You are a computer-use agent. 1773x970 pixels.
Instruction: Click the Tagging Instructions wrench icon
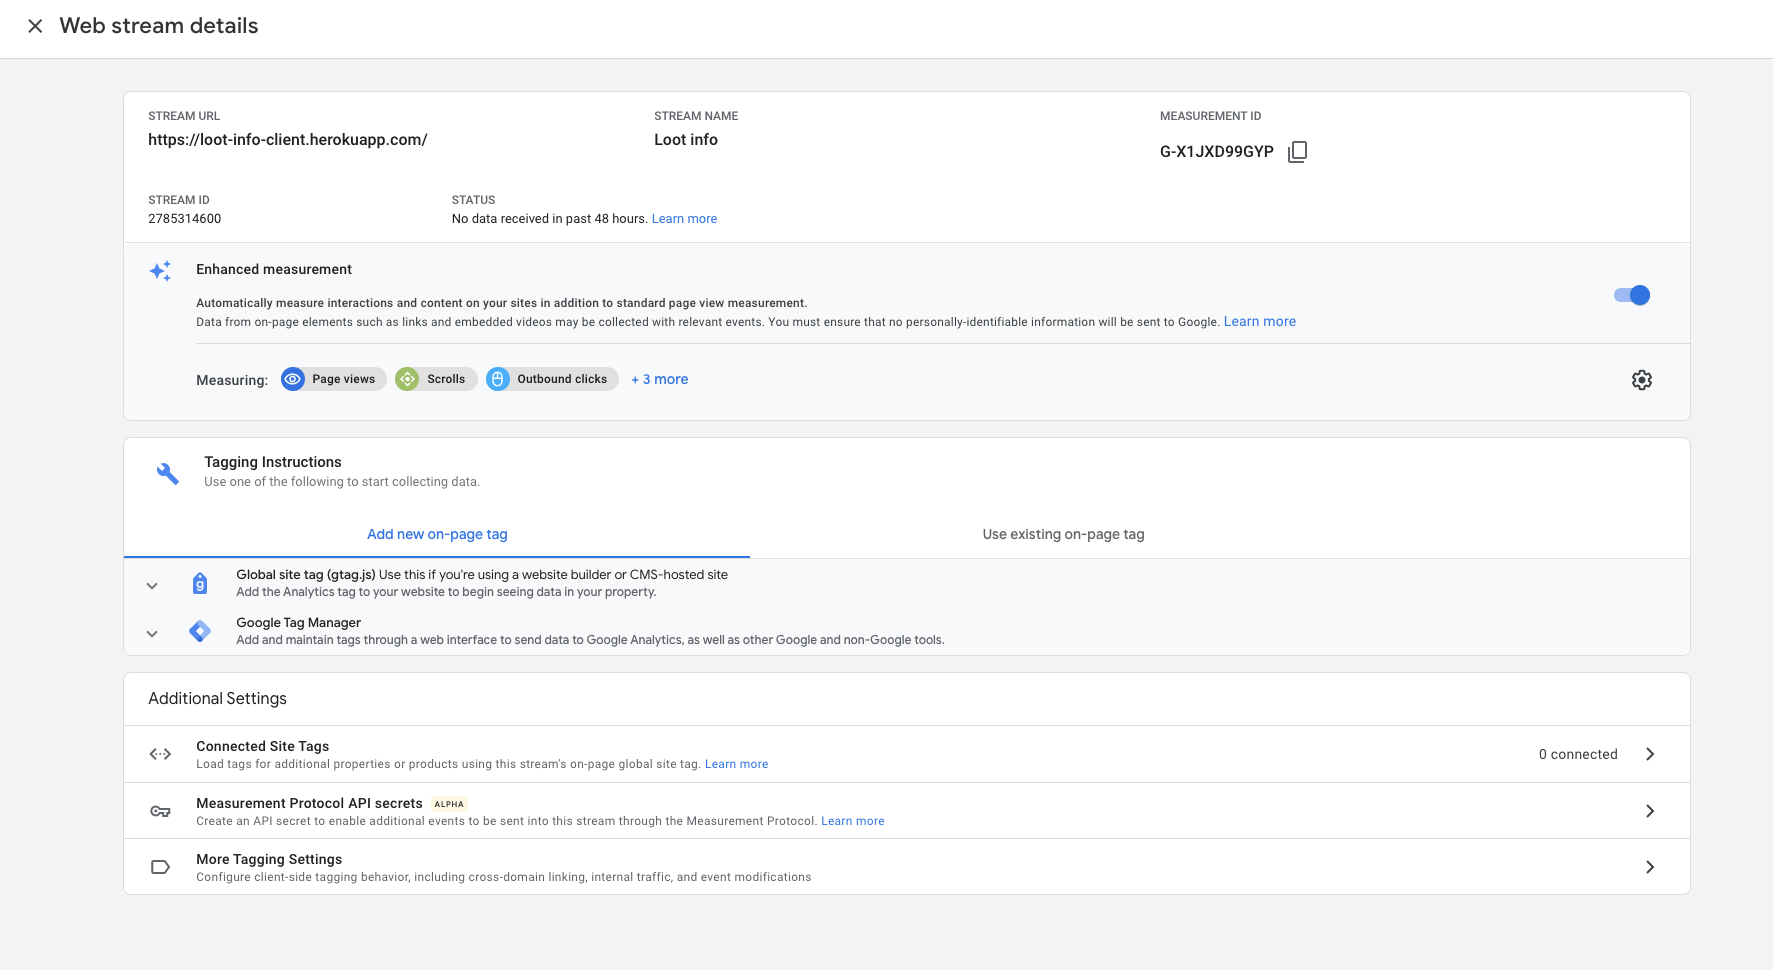(x=168, y=473)
